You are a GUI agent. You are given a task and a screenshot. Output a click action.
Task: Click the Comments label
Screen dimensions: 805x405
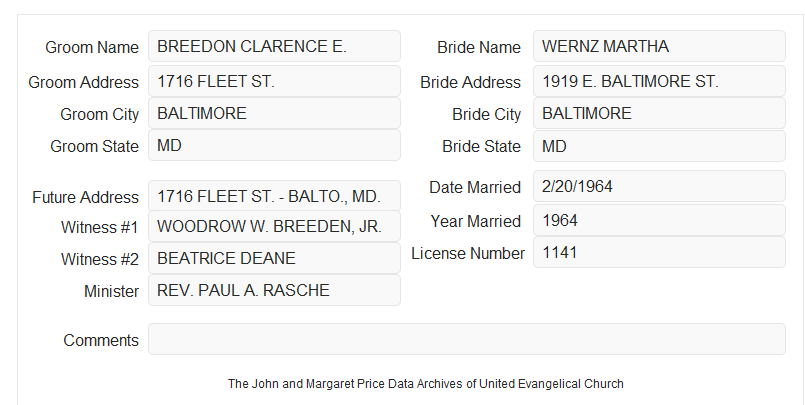click(x=101, y=340)
